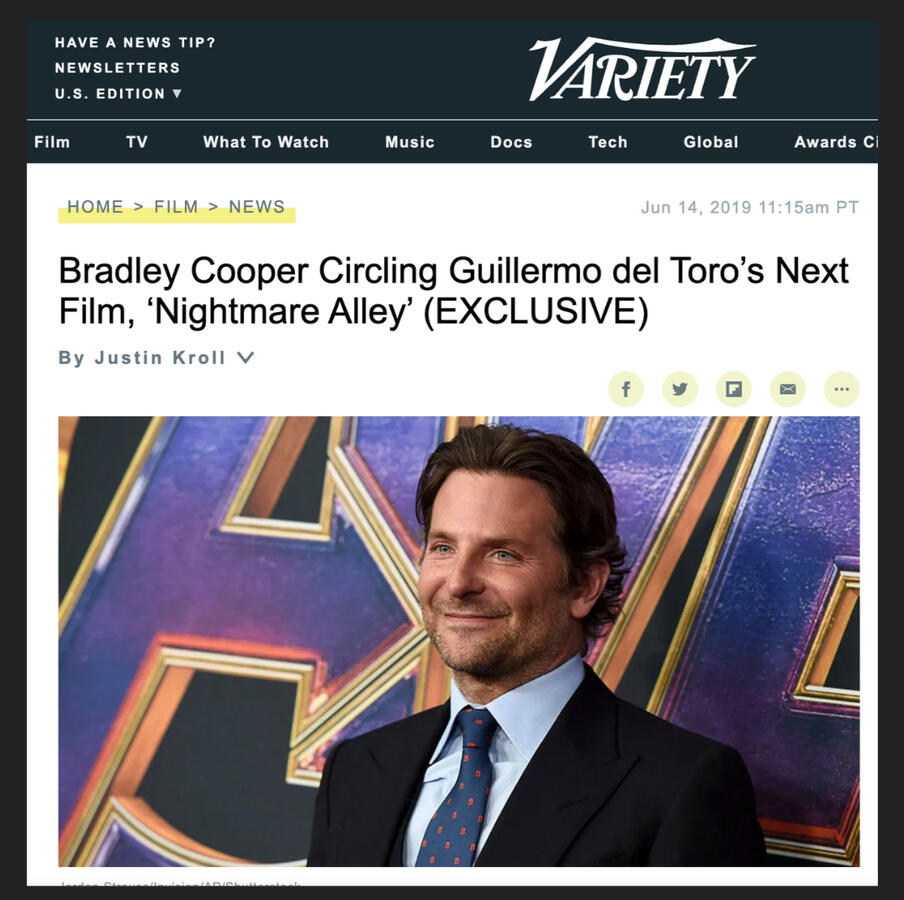Screen dimensions: 904x900
Task: Open more sharing options ellipsis
Action: (x=842, y=389)
